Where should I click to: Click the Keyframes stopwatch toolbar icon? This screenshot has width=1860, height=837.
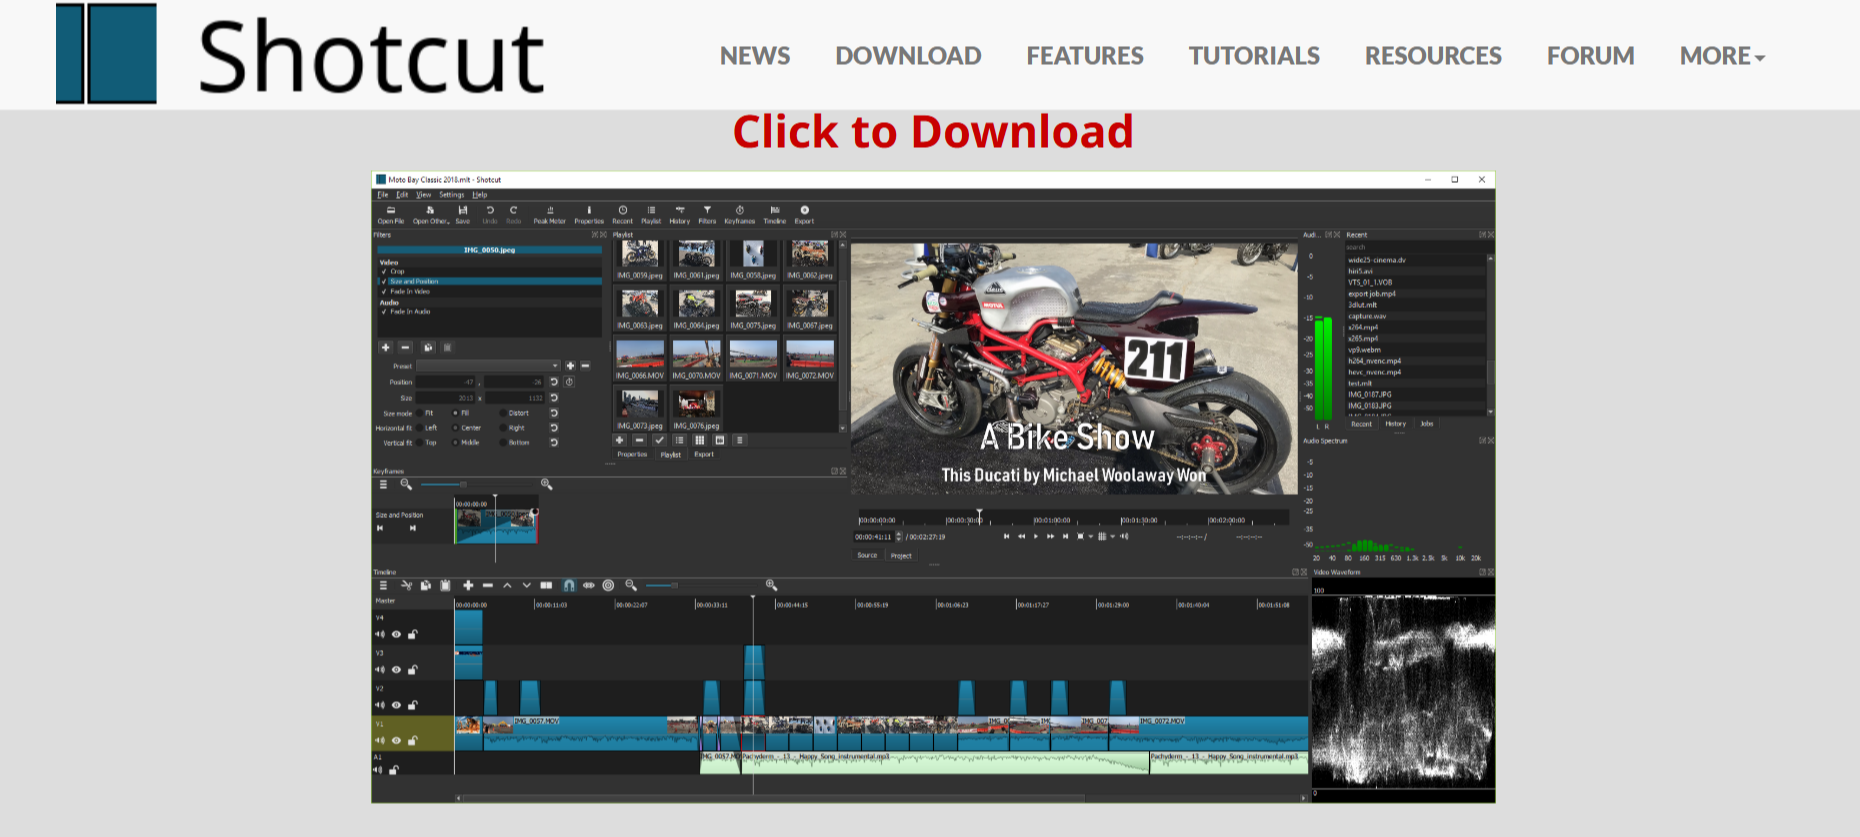pos(740,215)
